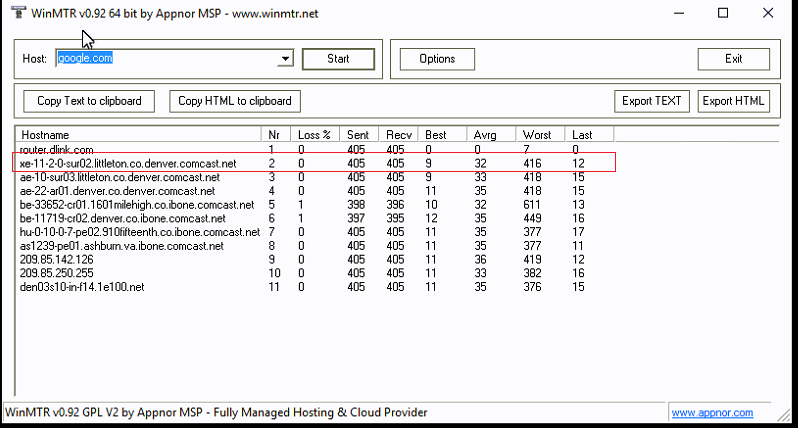Viewport: 798px width, 428px height.
Task: Click the Nr column header
Action: point(275,135)
